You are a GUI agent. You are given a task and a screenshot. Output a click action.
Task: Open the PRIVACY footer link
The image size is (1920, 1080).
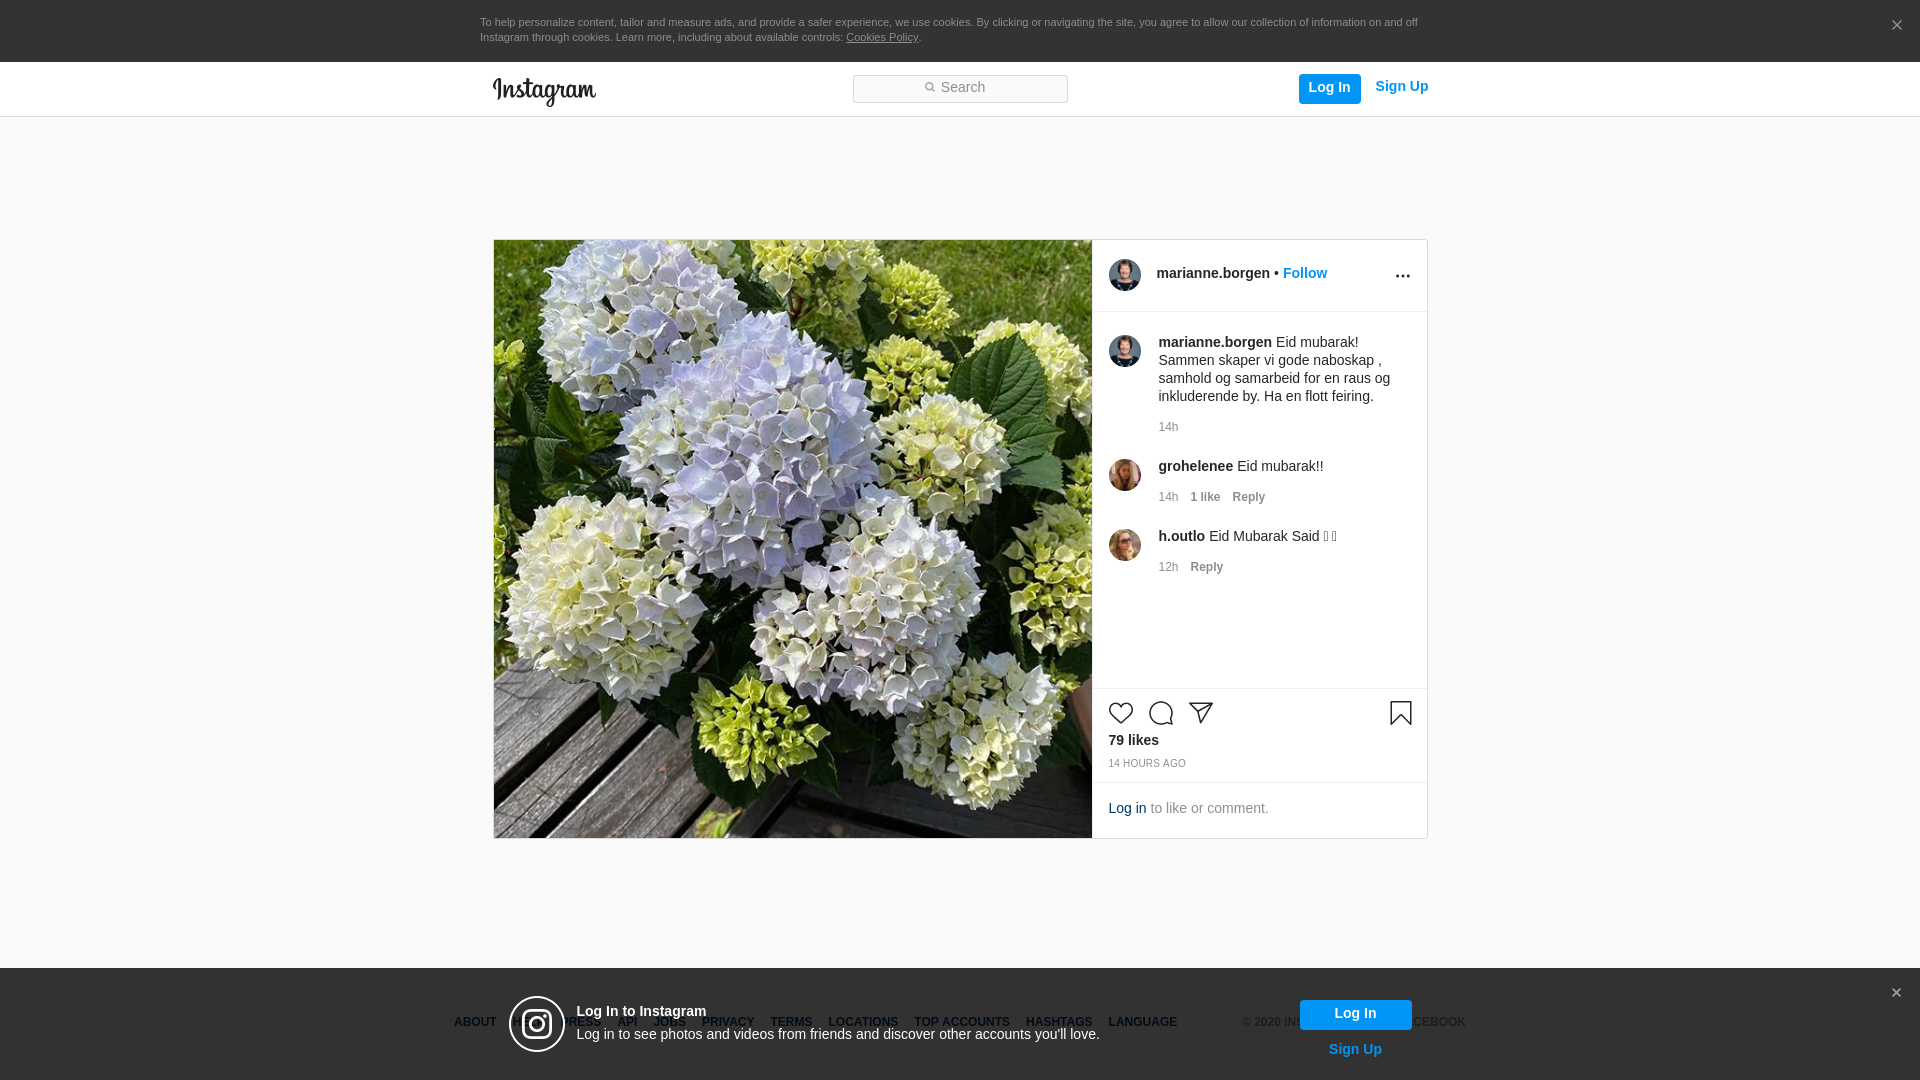(728, 1022)
